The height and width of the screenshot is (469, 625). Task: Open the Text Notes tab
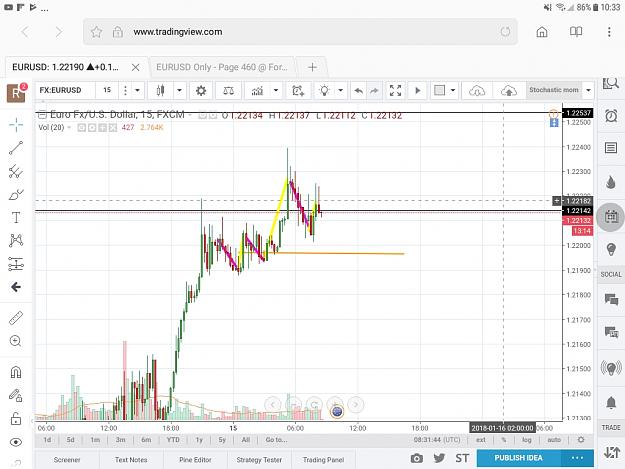131,460
